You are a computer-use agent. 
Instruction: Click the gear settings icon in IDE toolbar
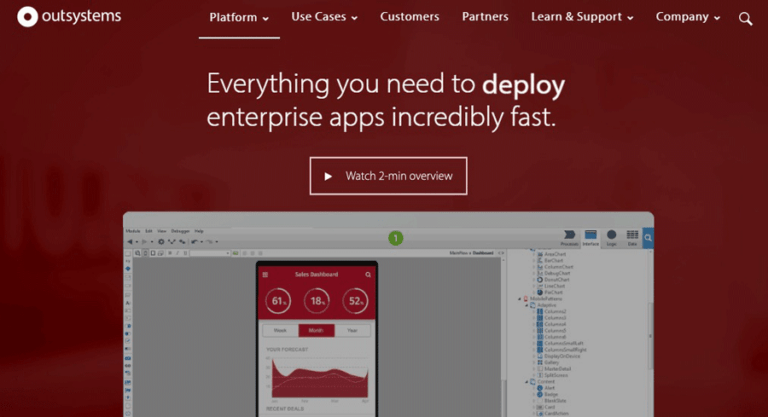pos(161,242)
